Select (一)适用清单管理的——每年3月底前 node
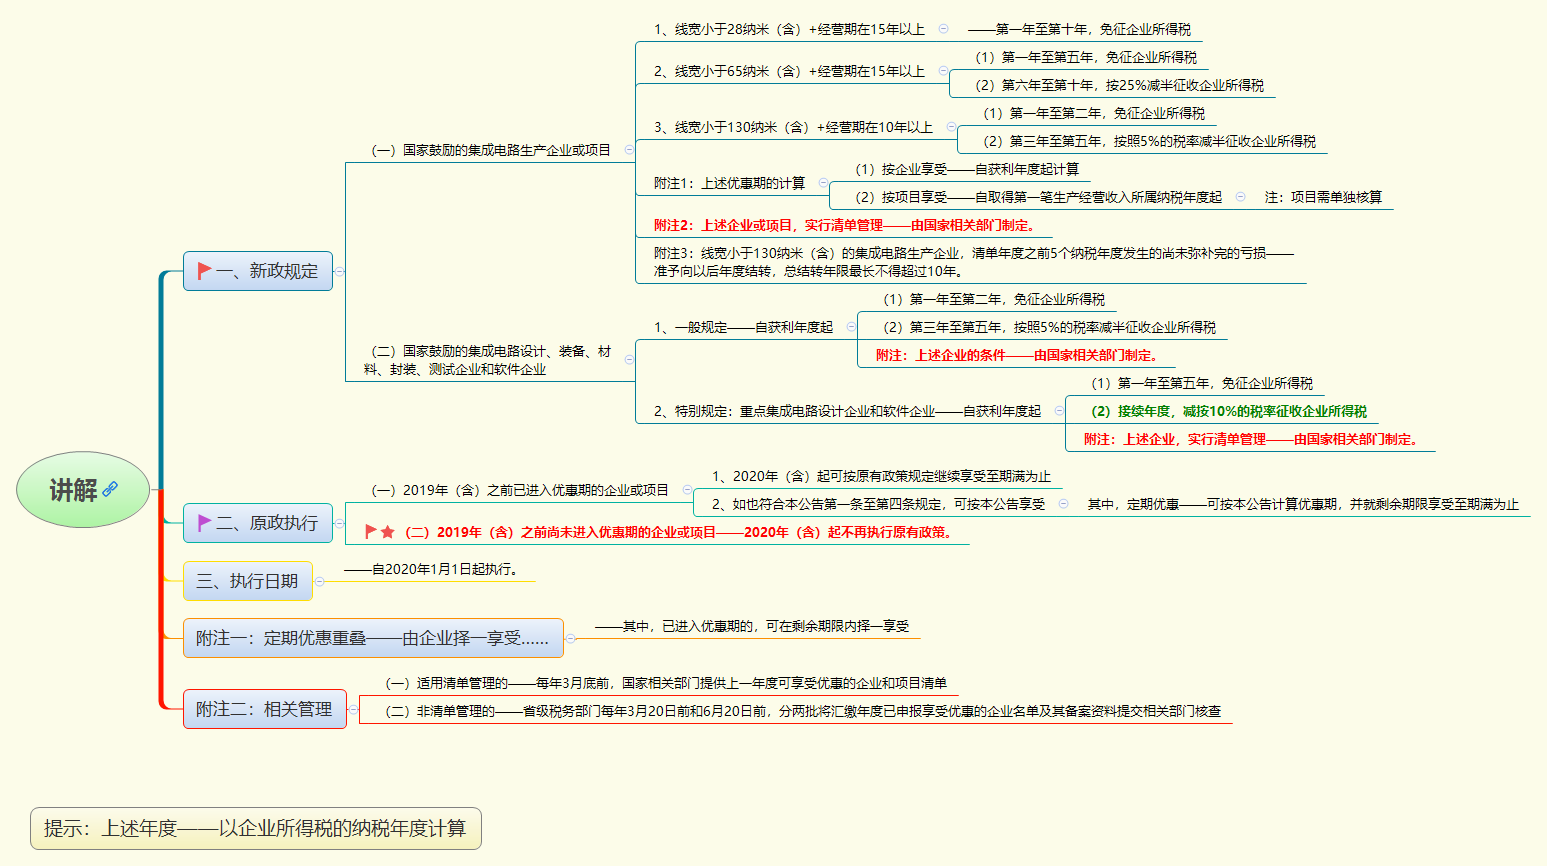1547x866 pixels. (x=666, y=683)
